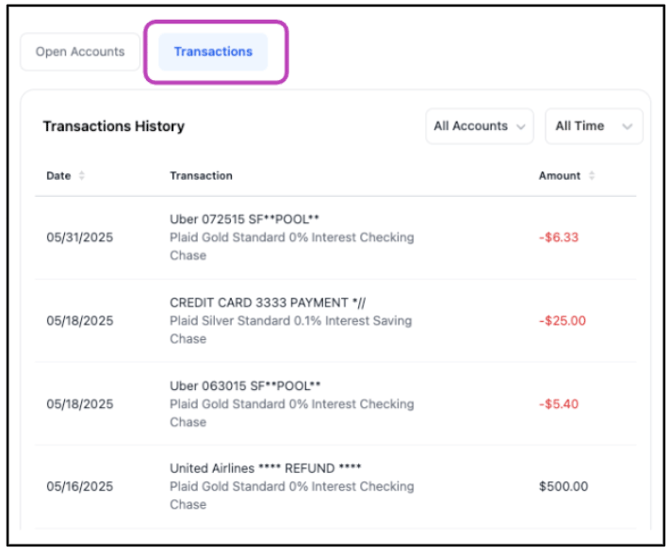The height and width of the screenshot is (554, 670).
Task: Select the United Airlines REFUND transaction
Action: coord(335,487)
